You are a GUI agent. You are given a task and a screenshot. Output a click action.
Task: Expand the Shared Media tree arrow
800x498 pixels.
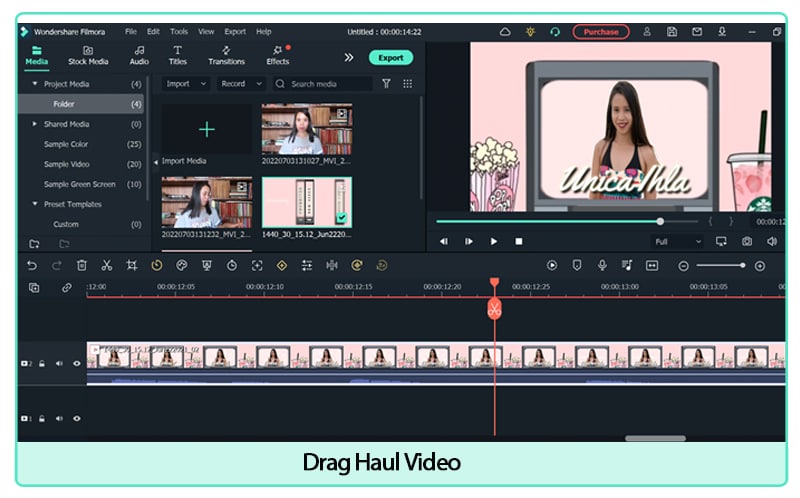[x=35, y=124]
